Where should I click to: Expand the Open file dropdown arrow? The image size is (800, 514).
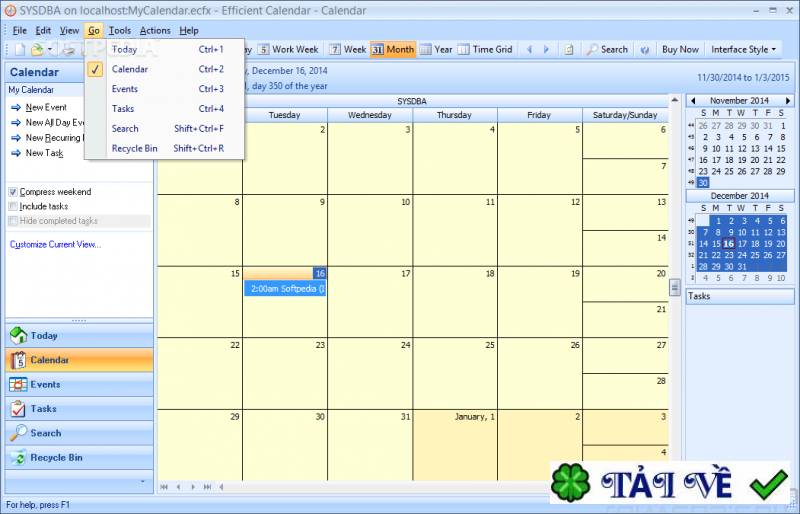(50, 50)
